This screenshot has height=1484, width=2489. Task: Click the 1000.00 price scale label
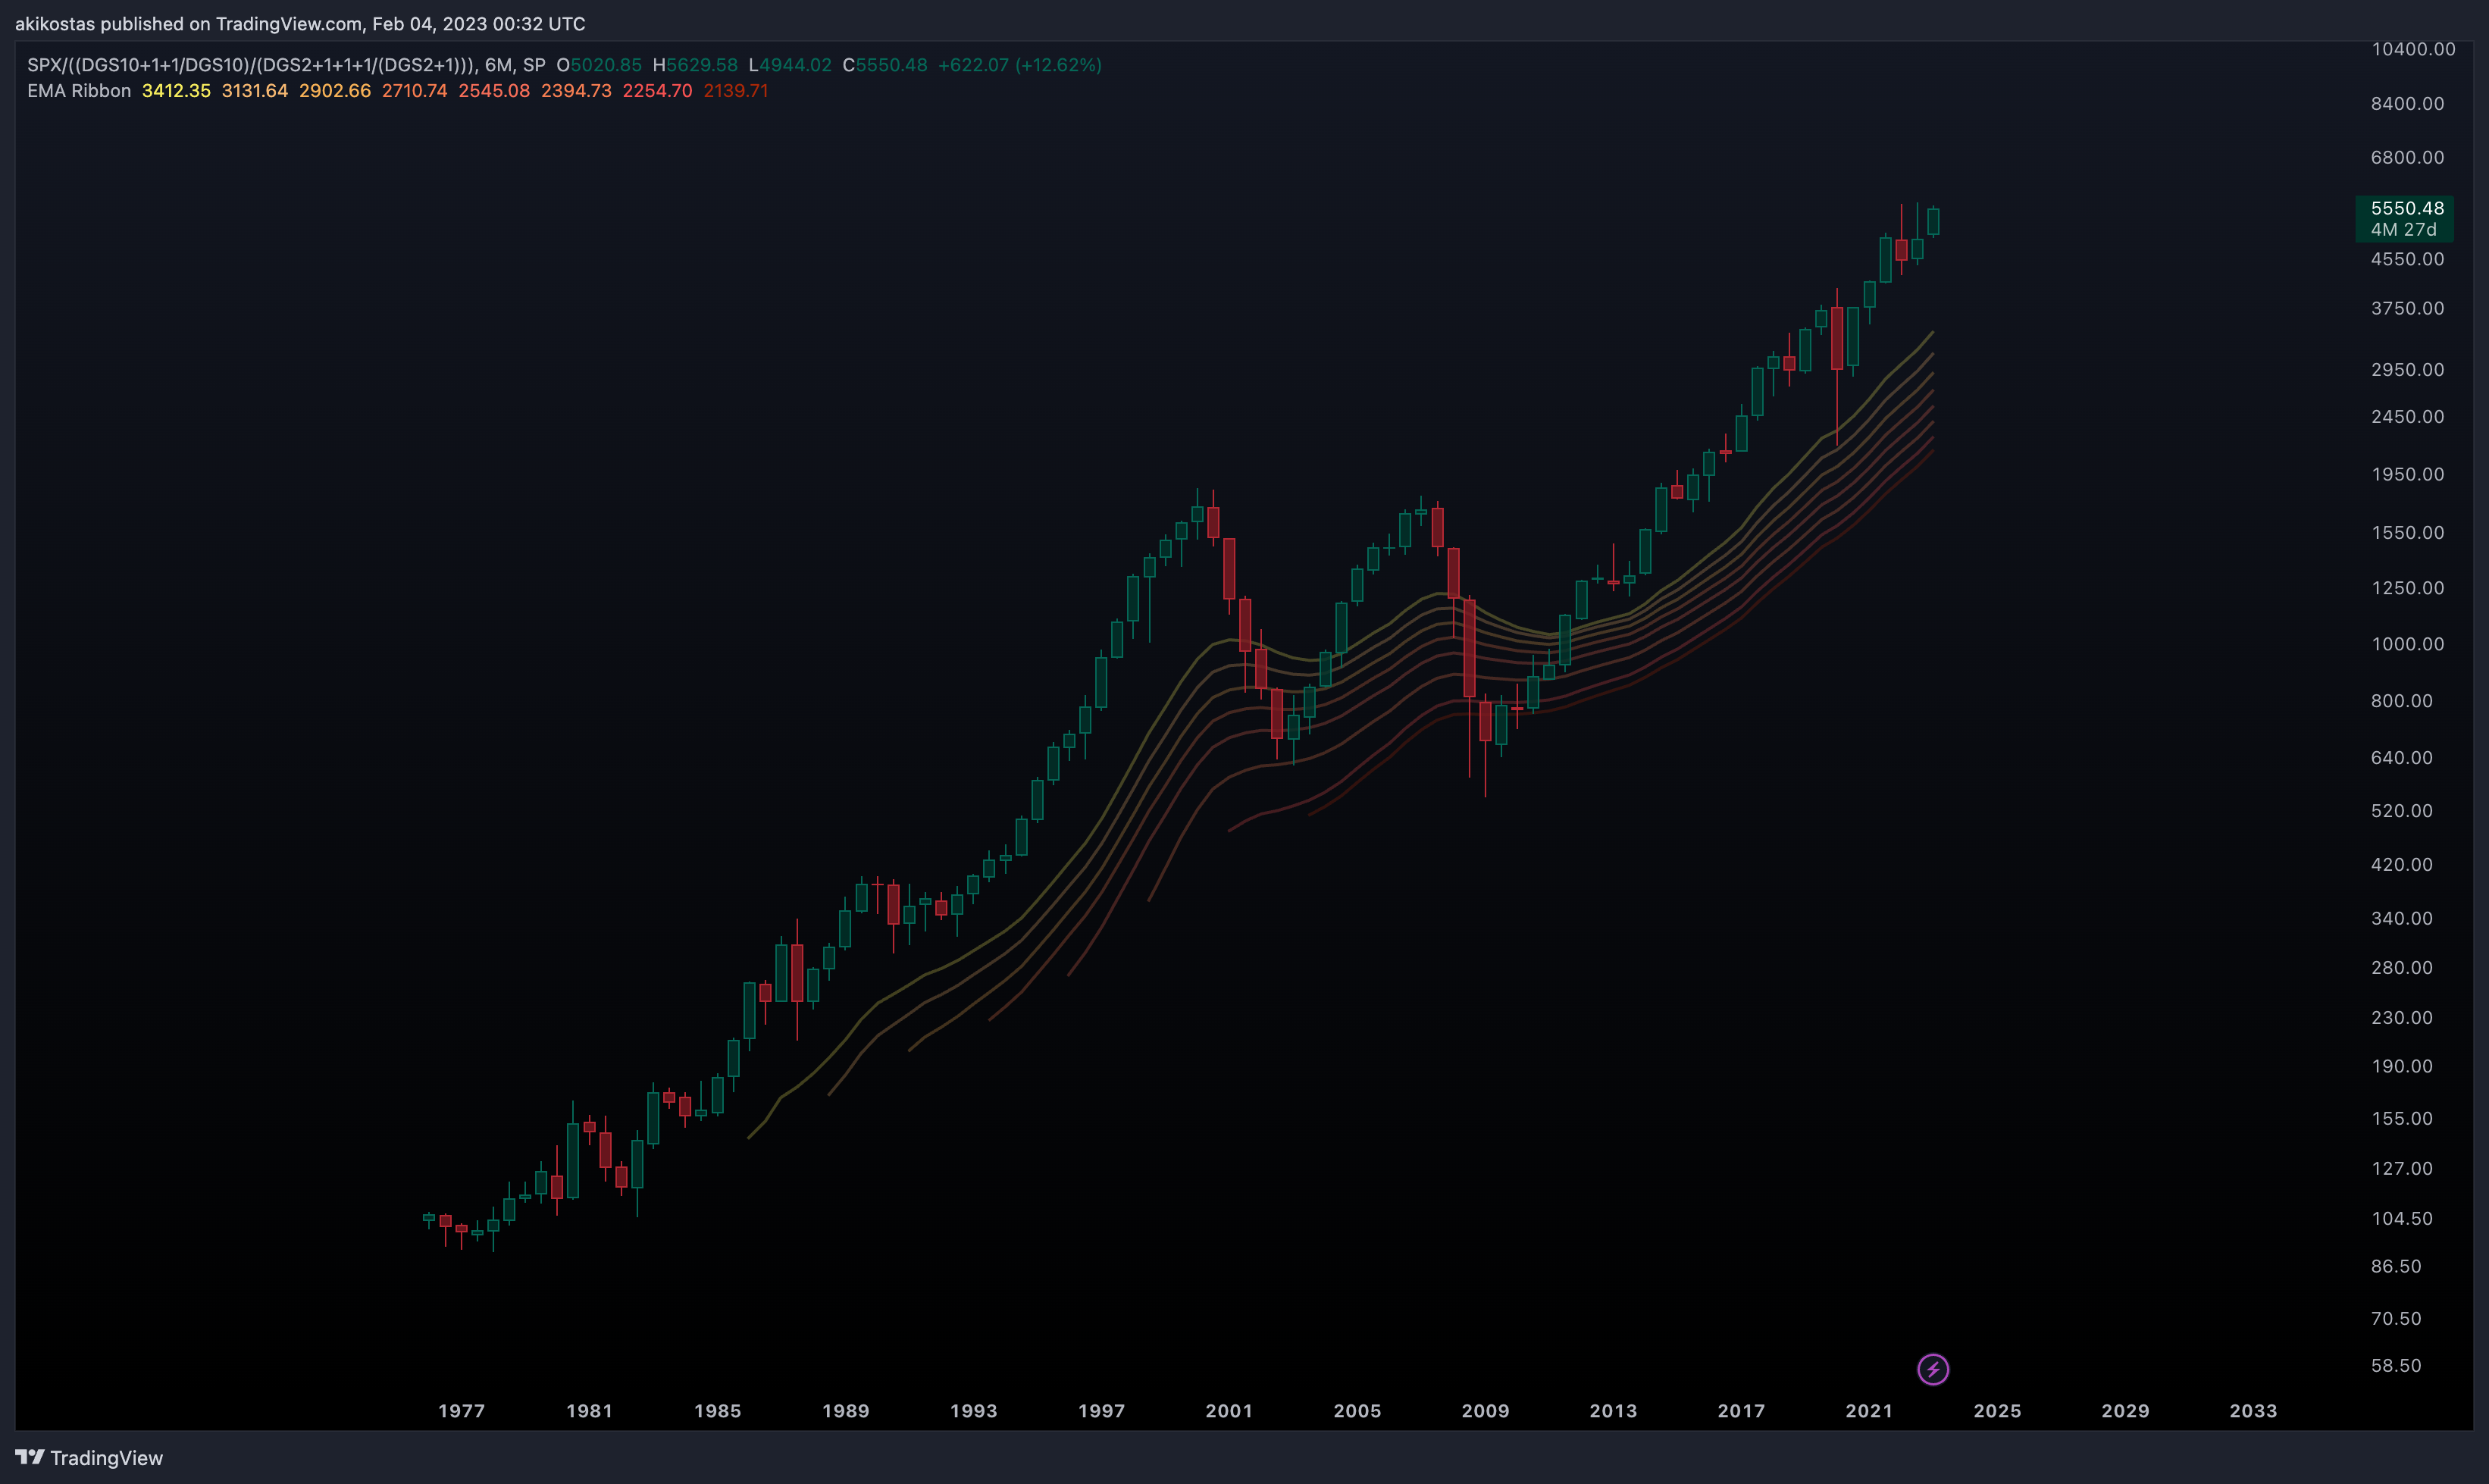2407,644
